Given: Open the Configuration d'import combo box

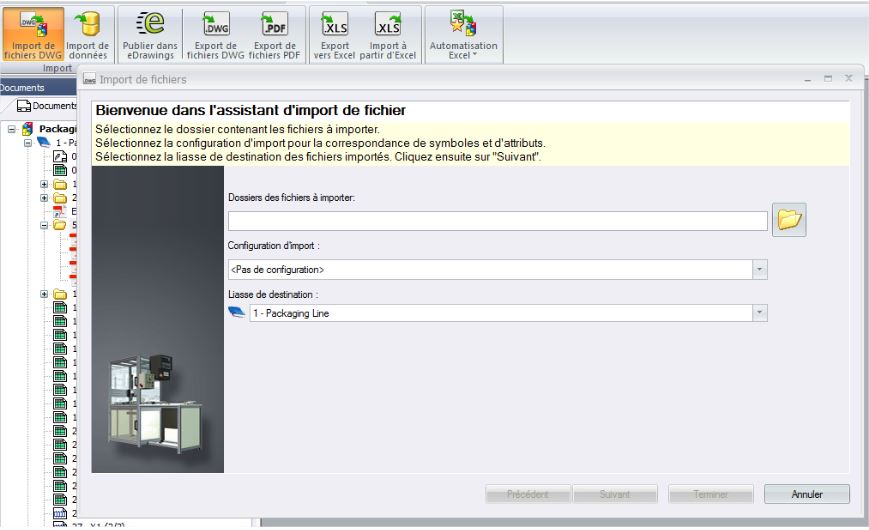Looking at the screenshot, I should coord(498,269).
